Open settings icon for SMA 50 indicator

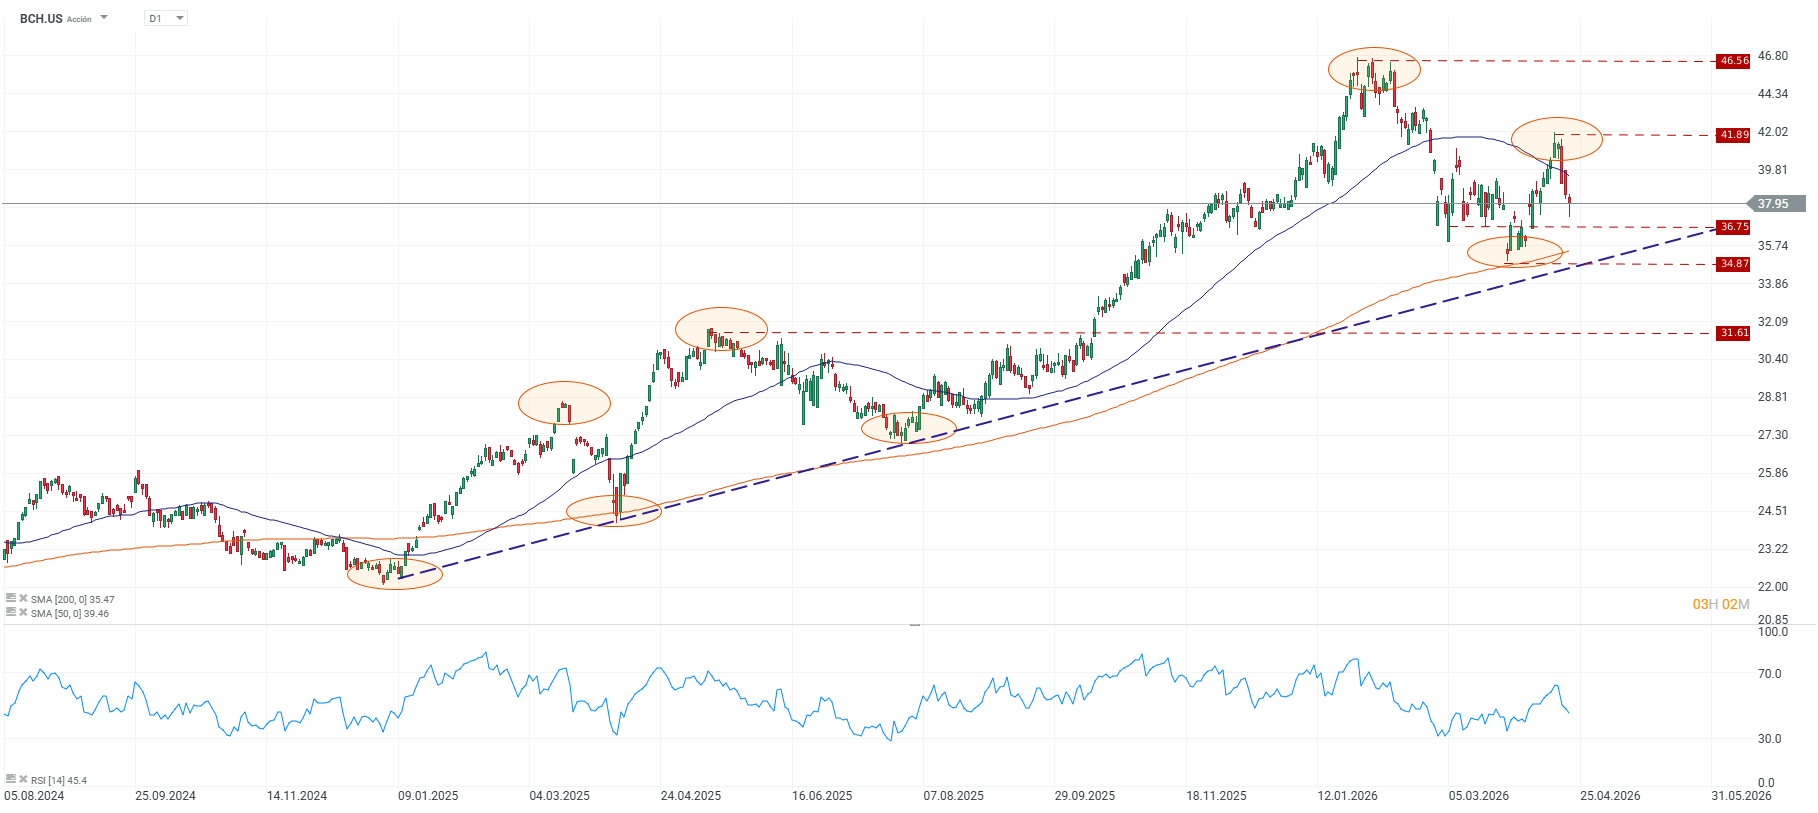[x=11, y=613]
